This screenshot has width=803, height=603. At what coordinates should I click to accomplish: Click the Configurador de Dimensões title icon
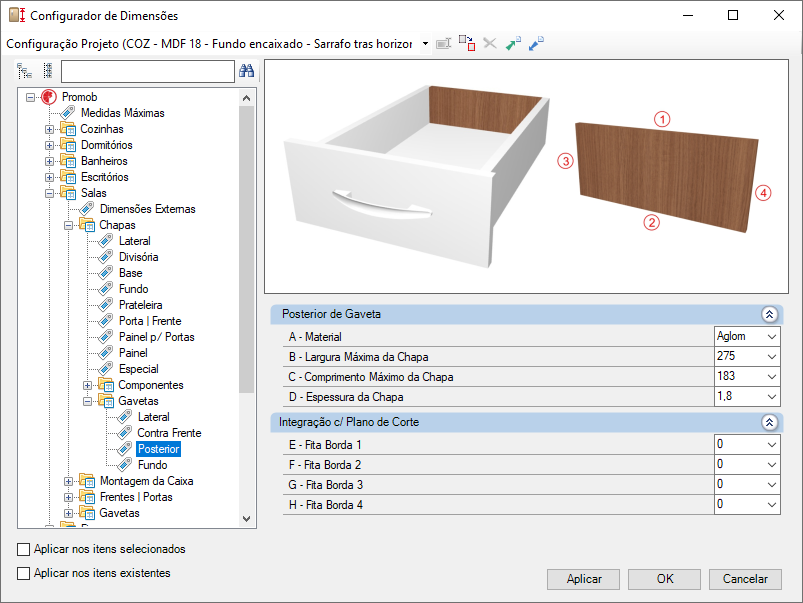point(17,15)
